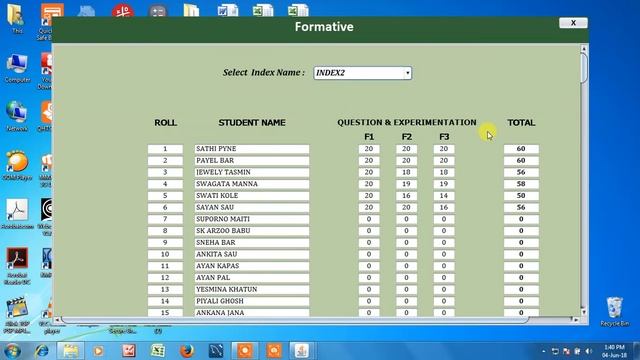Select PIYALI GHOSH name field

pyautogui.click(x=252, y=301)
